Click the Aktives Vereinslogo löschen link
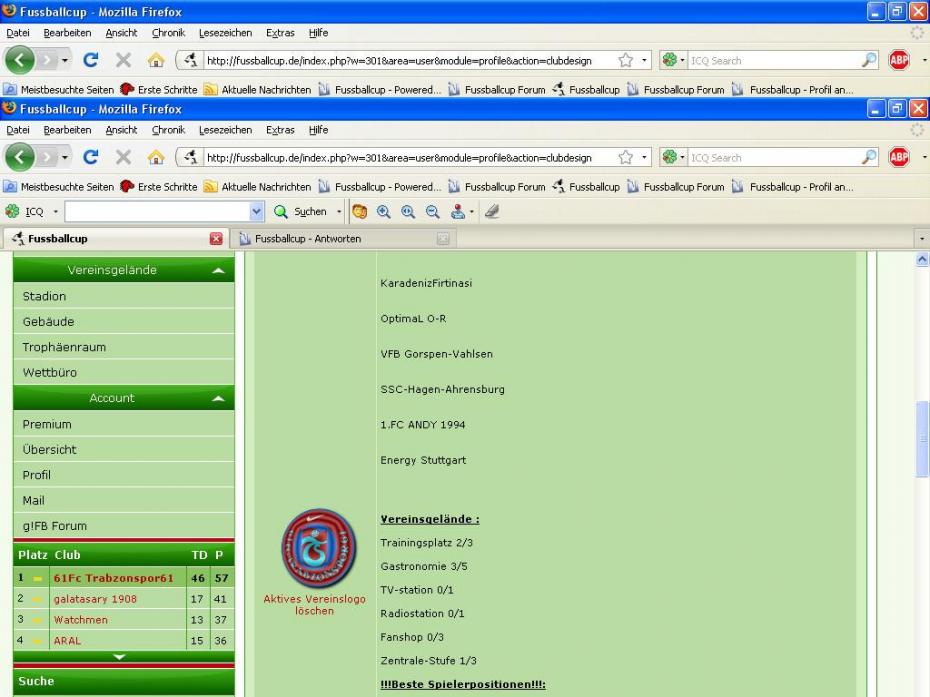Screen dimensions: 930x697 tap(314, 605)
